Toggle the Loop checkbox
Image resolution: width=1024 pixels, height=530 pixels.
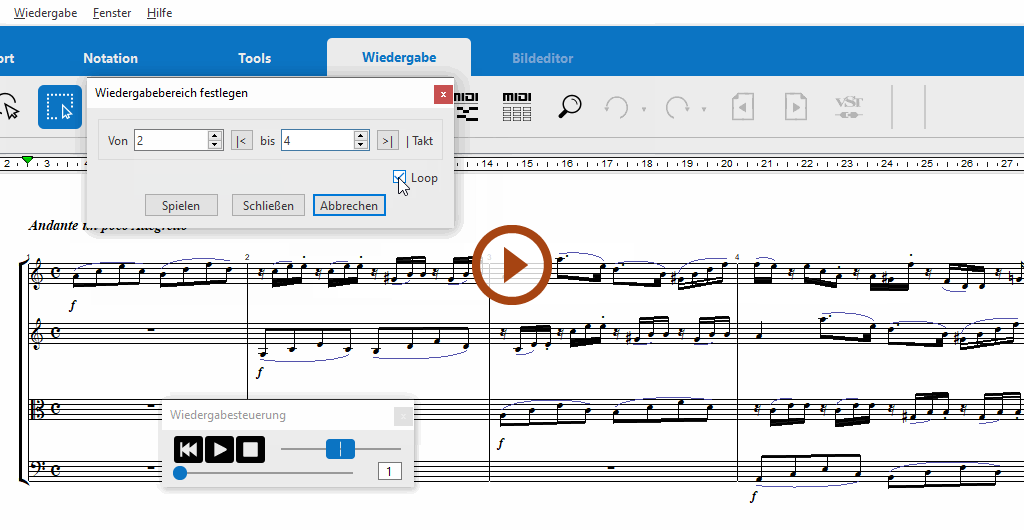tap(401, 178)
